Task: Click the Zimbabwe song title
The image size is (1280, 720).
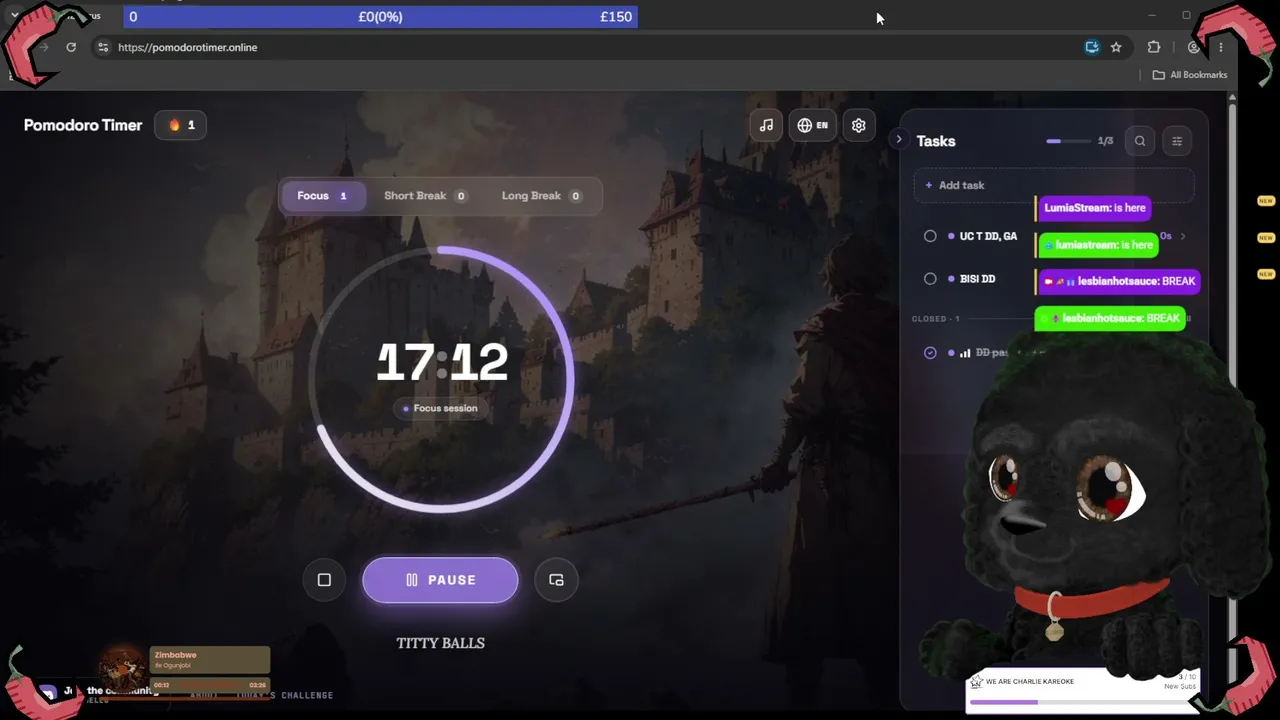Action: click(176, 655)
